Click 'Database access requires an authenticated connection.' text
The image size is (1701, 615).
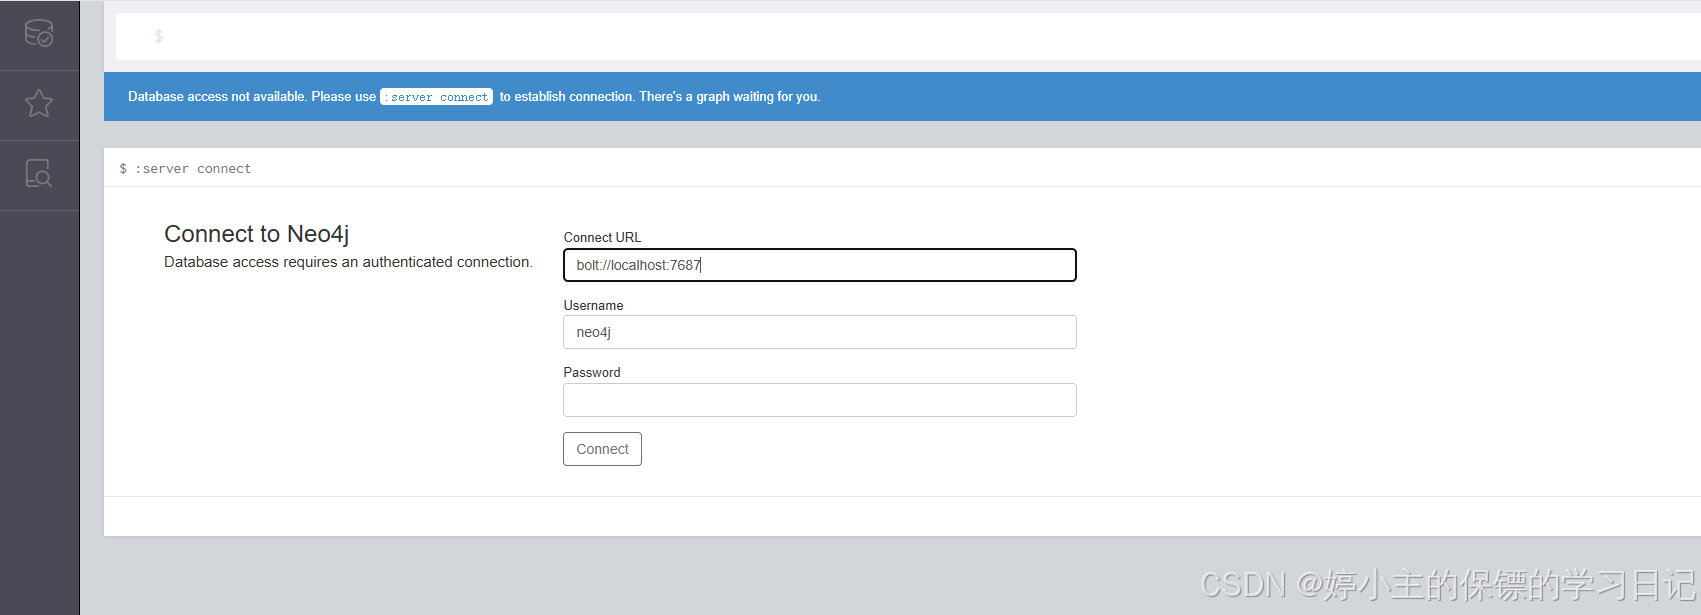click(348, 262)
